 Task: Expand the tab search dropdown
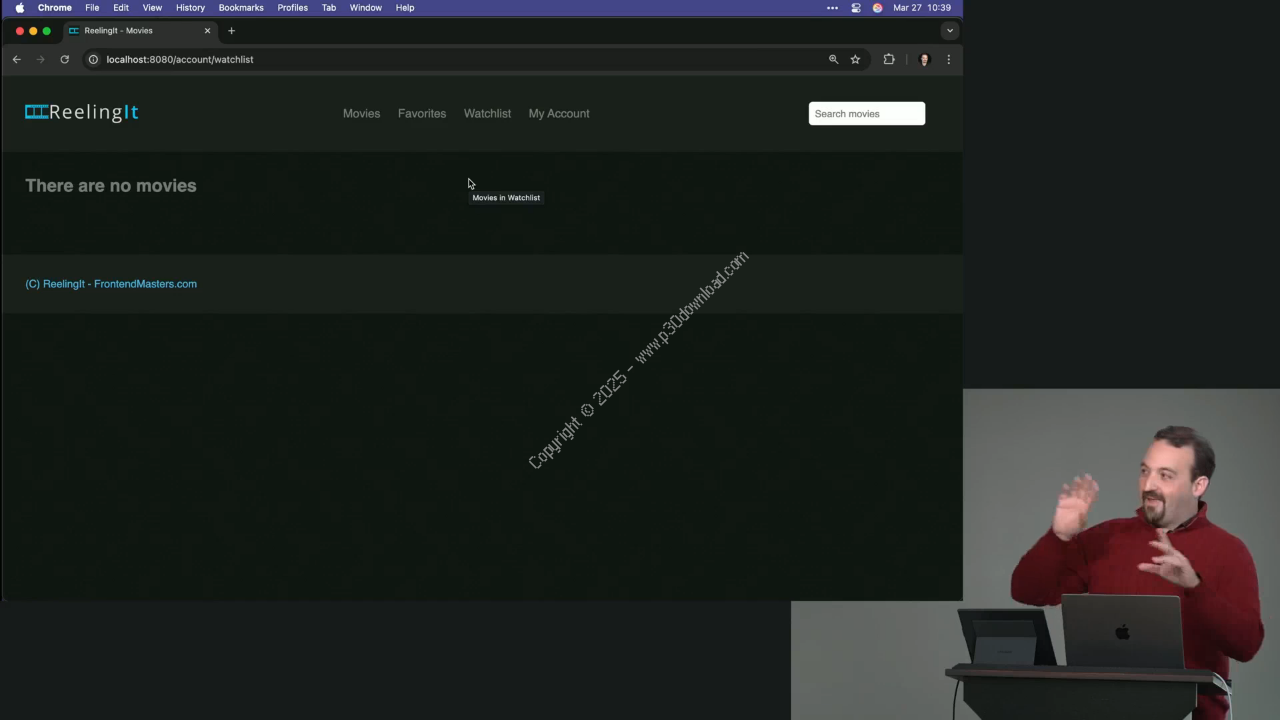(950, 31)
